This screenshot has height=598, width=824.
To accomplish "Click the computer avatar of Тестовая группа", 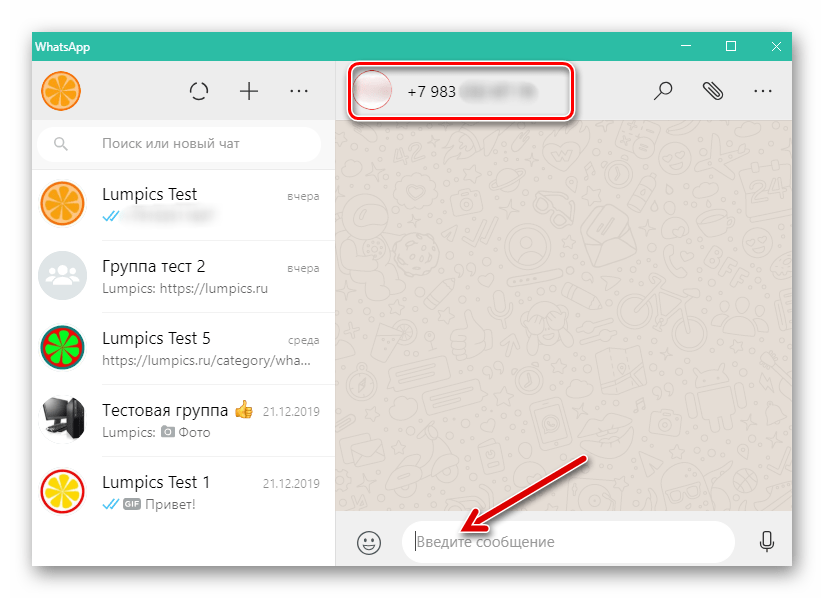I will coord(62,419).
